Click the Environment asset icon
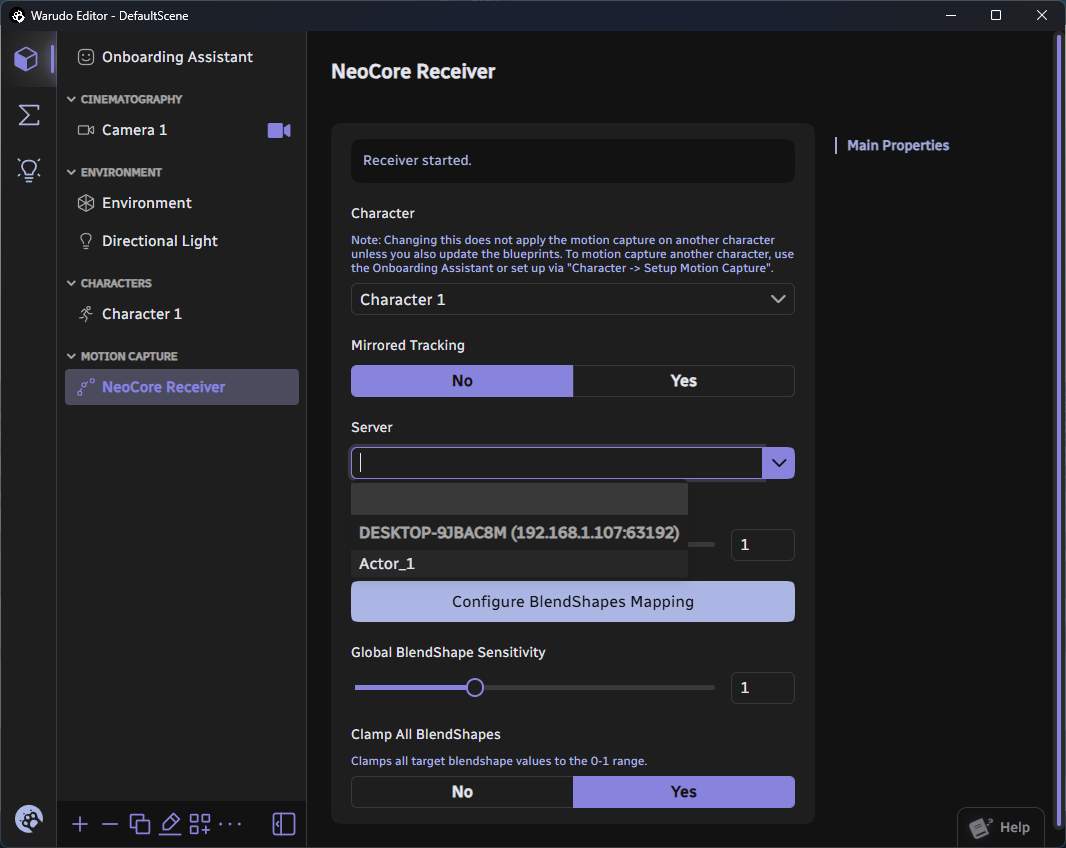 [86, 203]
